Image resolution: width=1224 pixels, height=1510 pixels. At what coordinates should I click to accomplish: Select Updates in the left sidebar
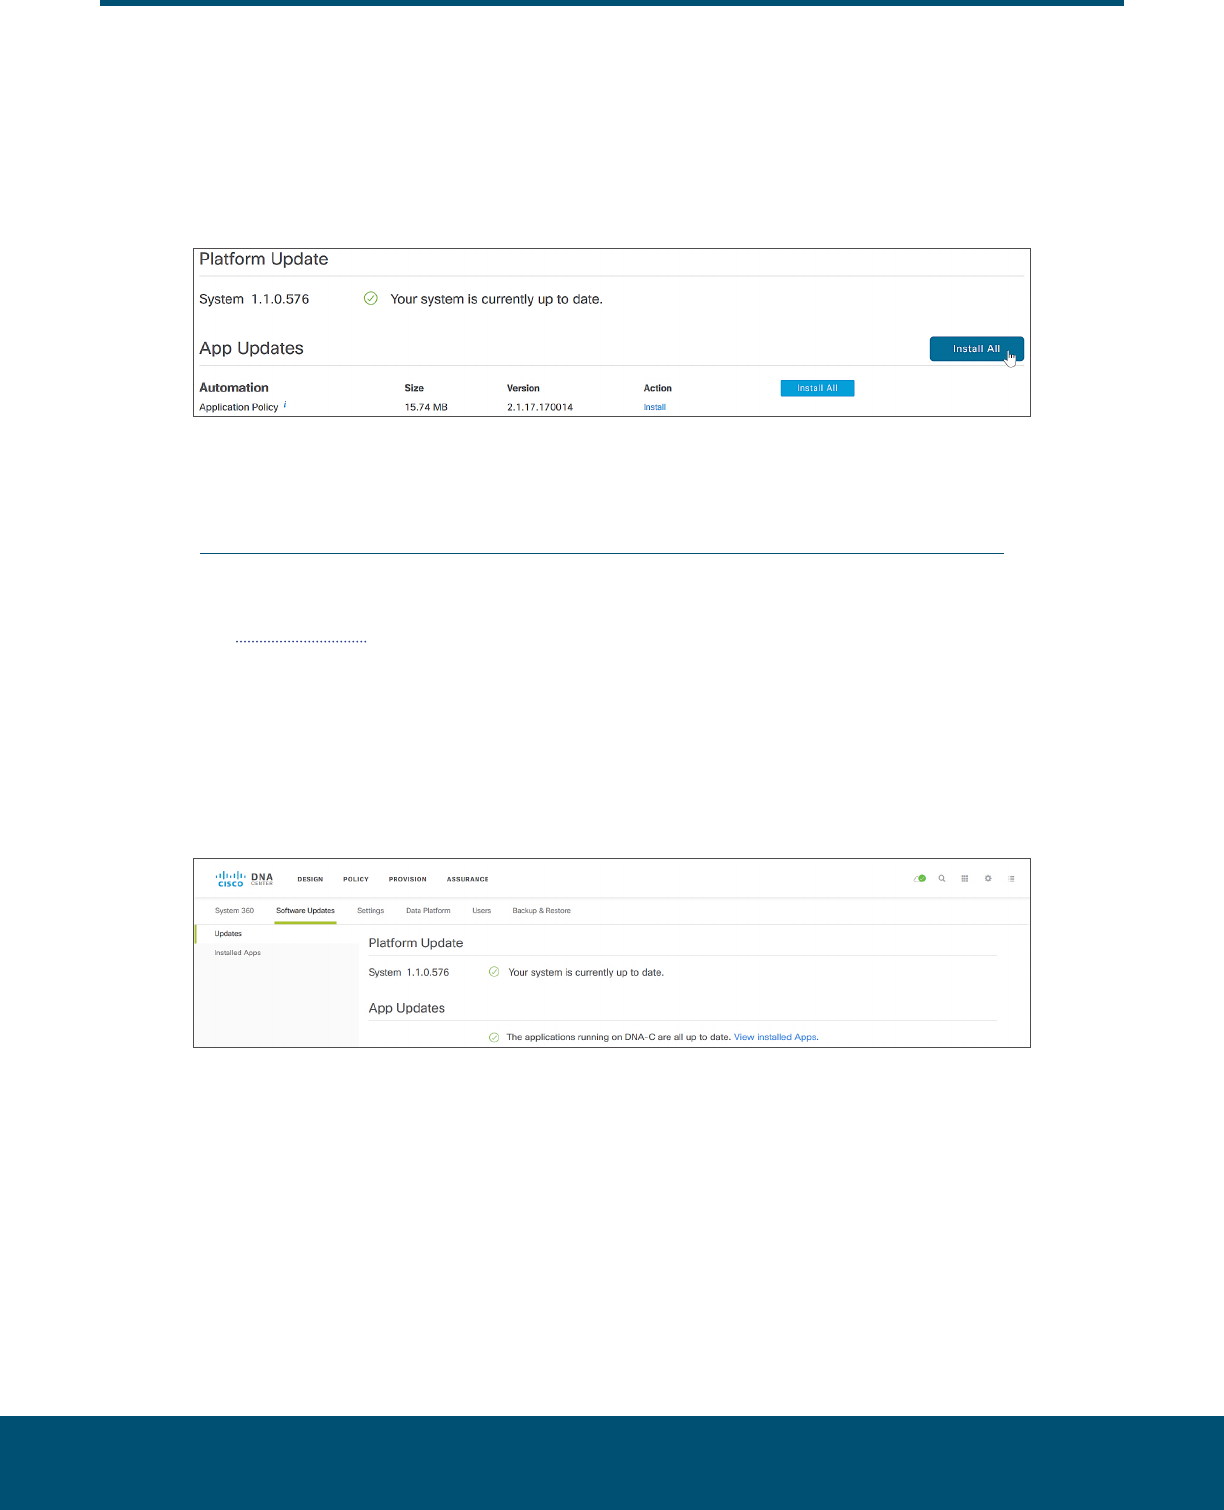pos(229,934)
